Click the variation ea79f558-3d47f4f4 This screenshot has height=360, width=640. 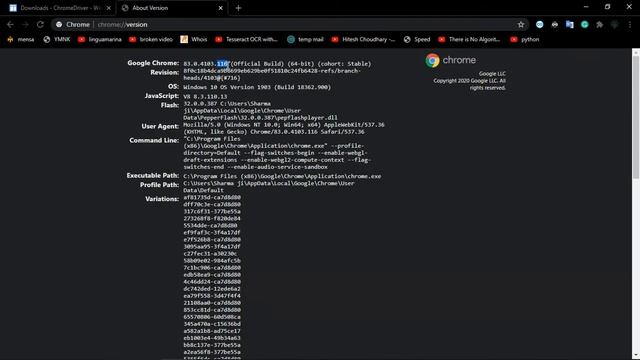(212, 296)
